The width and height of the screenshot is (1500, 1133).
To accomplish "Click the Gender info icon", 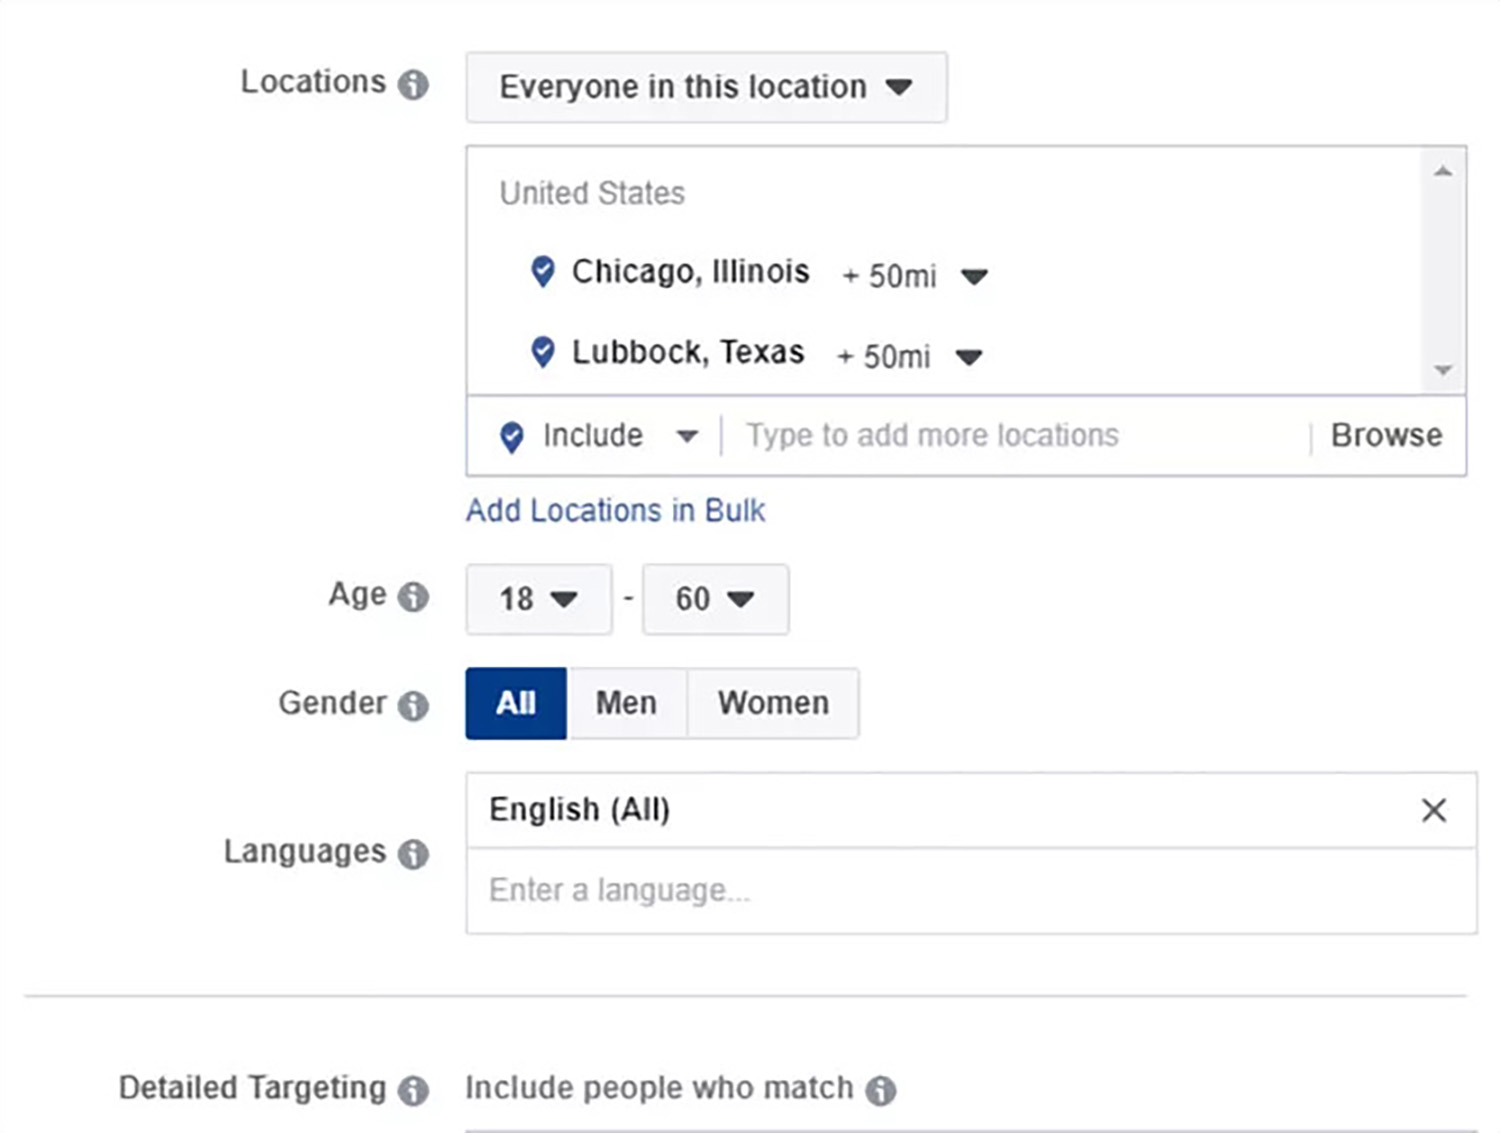I will [x=413, y=706].
